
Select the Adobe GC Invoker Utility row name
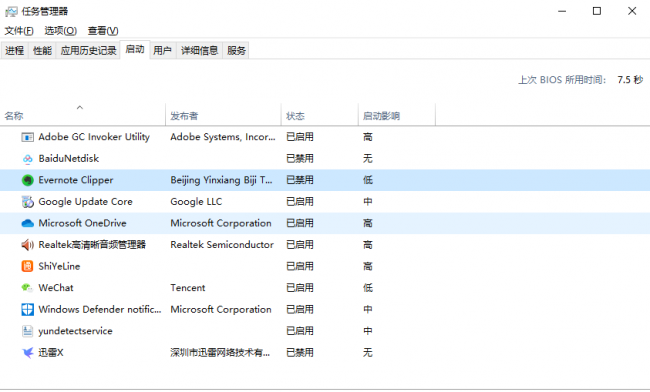pos(94,137)
